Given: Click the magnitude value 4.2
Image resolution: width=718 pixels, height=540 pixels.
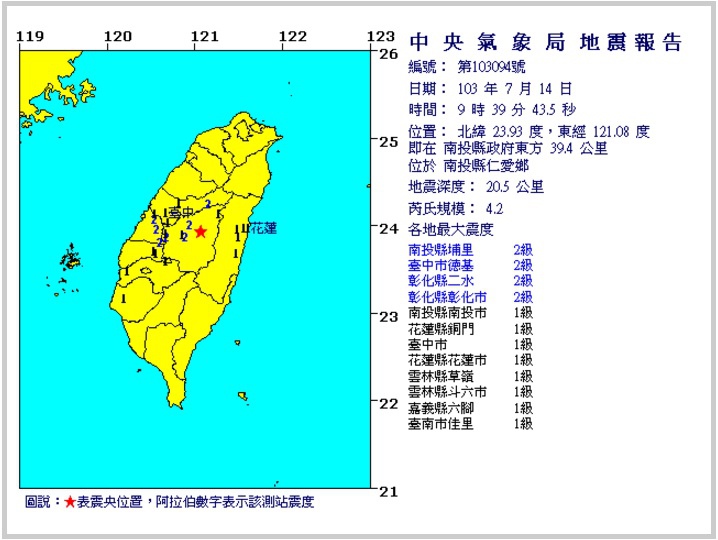Looking at the screenshot, I should [x=494, y=209].
